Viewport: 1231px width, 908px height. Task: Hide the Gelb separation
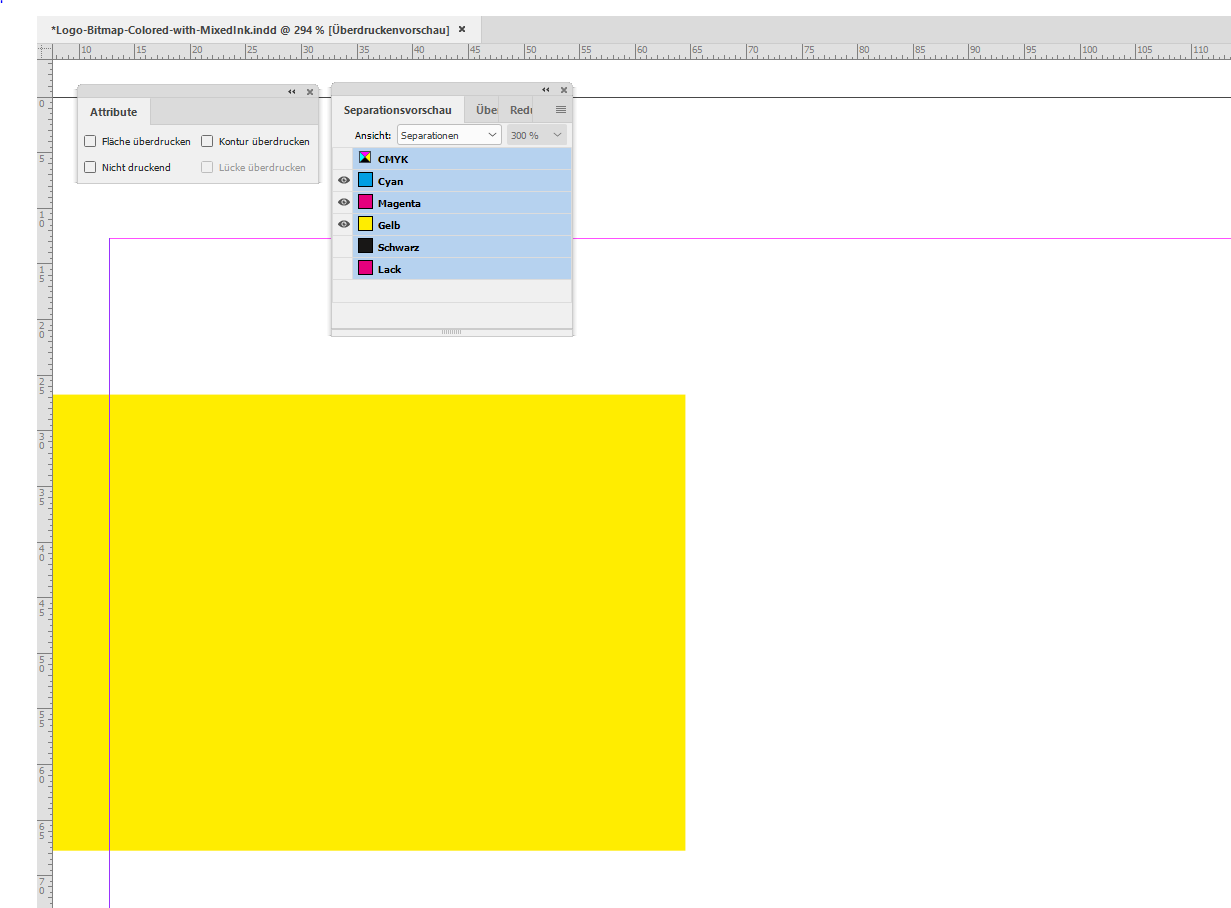[343, 225]
